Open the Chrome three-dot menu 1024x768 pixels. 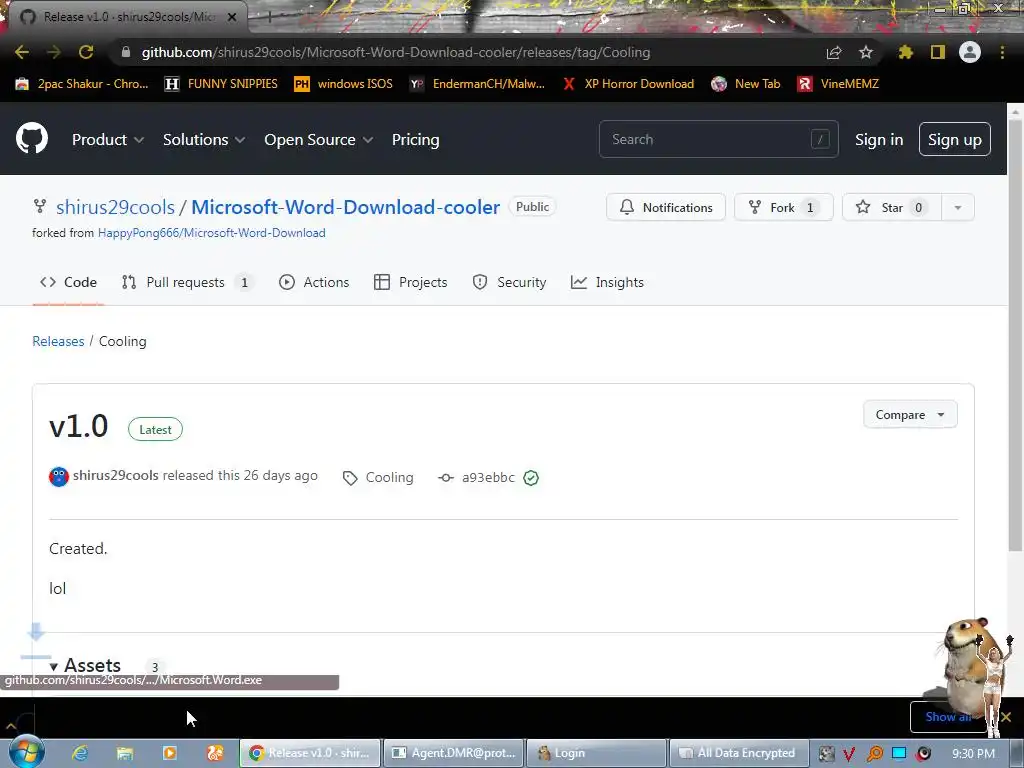pyautogui.click(x=1002, y=52)
